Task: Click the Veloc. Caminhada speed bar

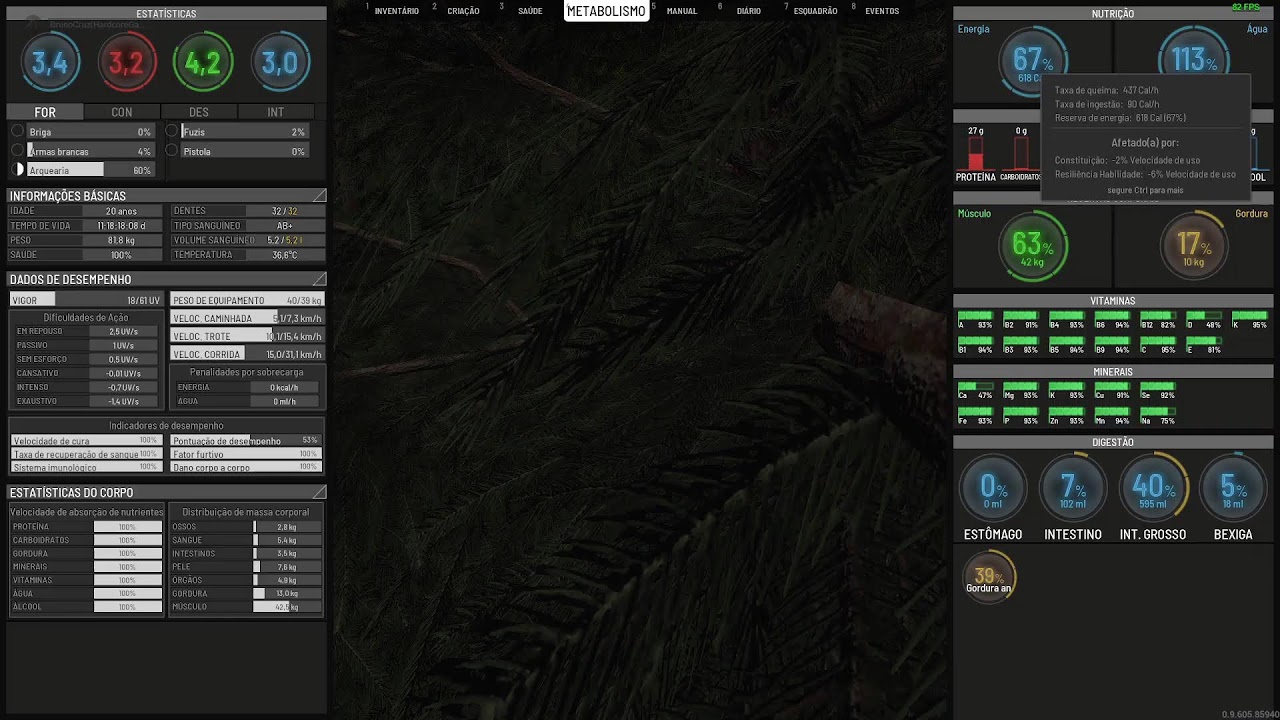Action: coord(247,318)
